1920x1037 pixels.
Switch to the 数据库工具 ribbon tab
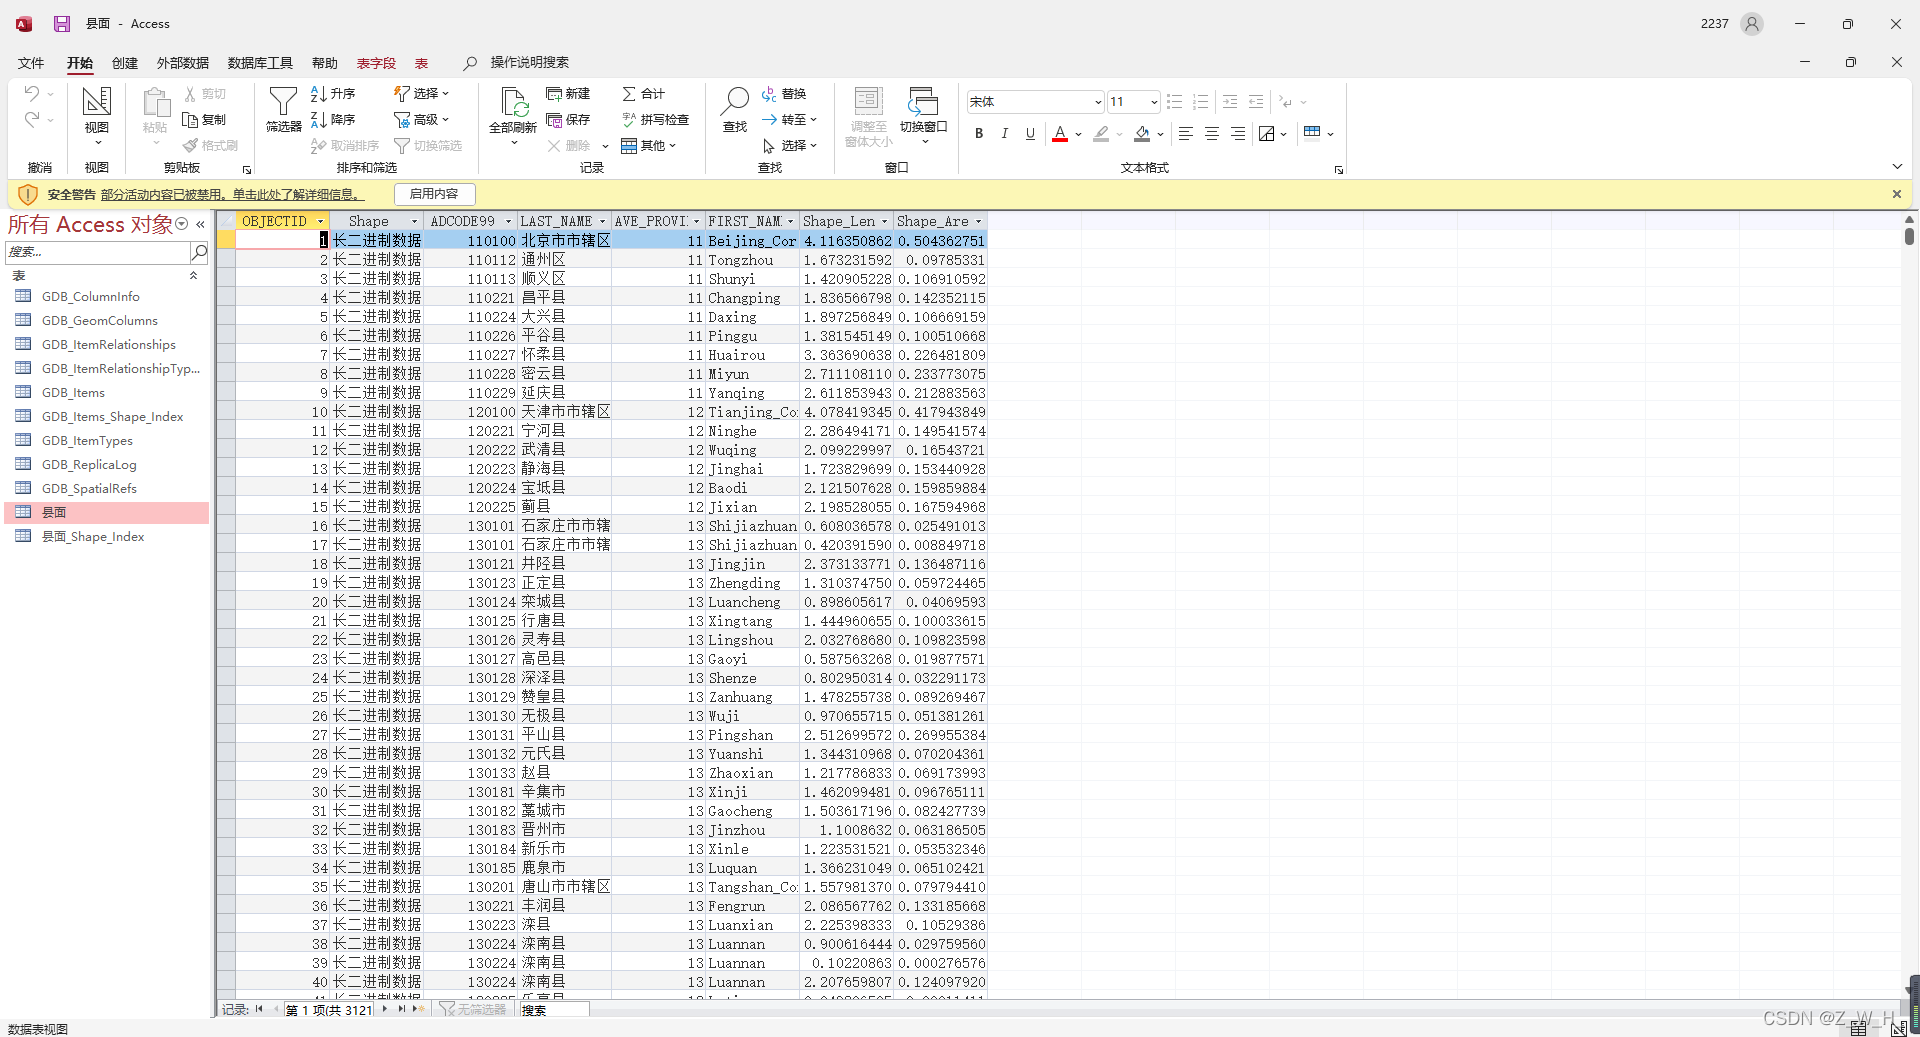(259, 62)
